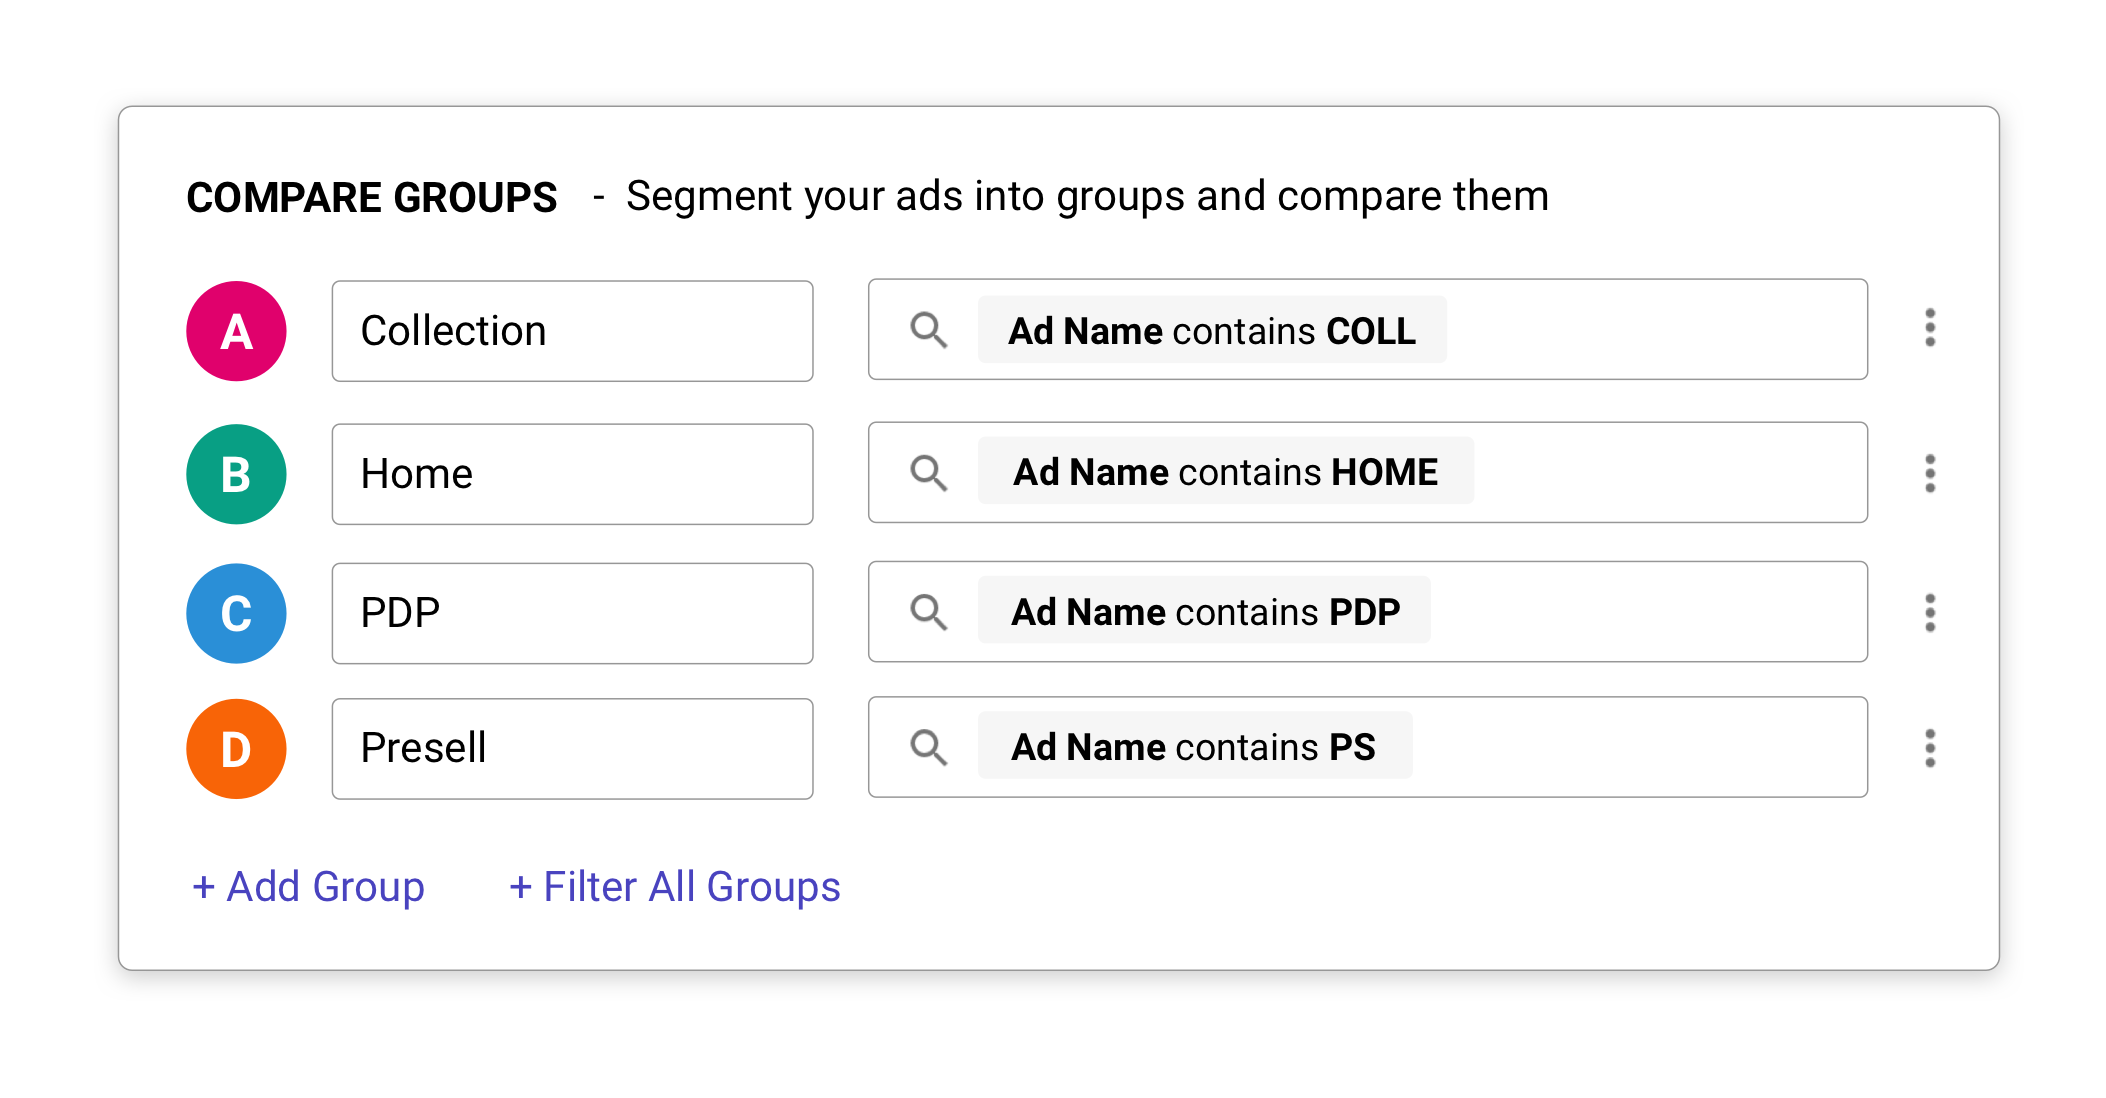
Task: Select the Ad Name contains COLL filter chip
Action: (x=1210, y=330)
